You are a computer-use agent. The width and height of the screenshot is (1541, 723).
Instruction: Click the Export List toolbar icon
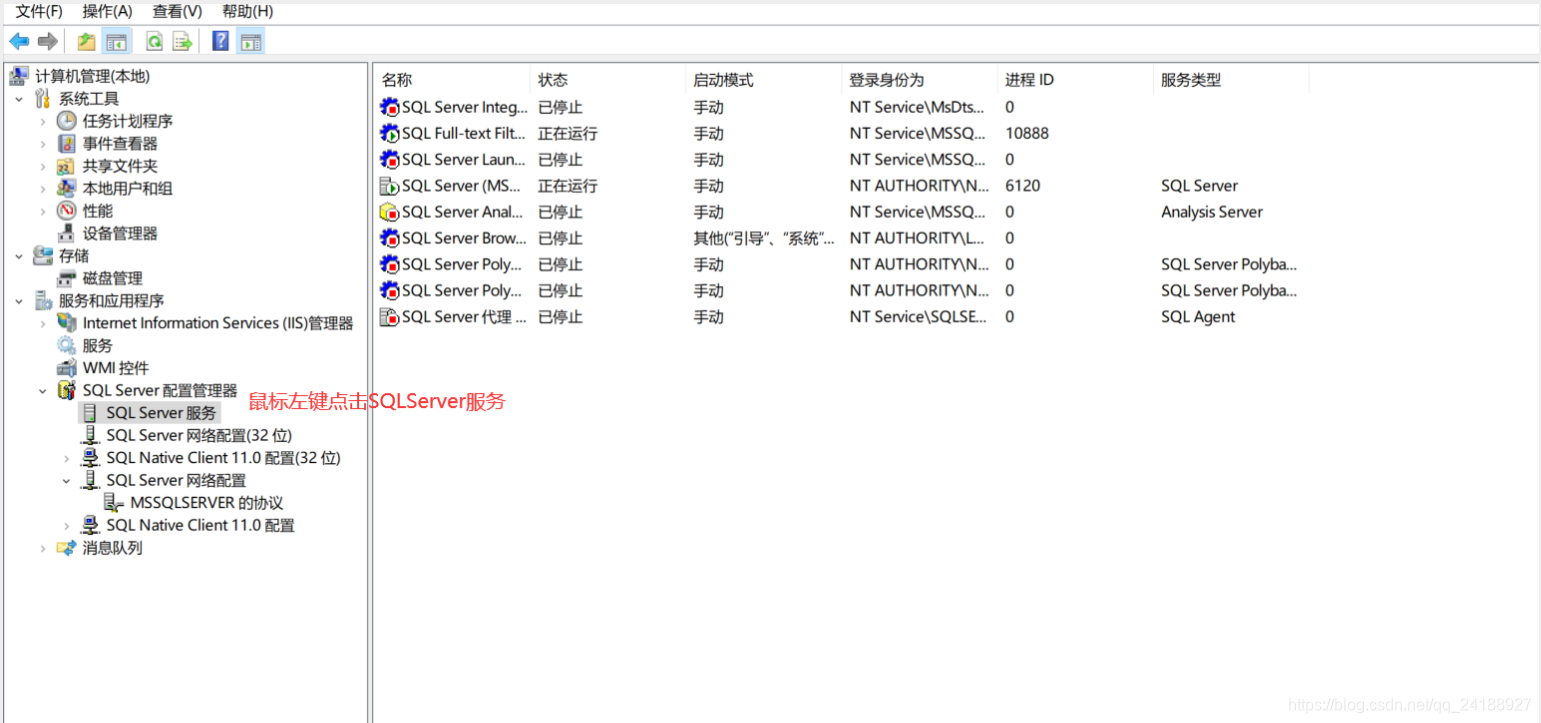tap(182, 41)
